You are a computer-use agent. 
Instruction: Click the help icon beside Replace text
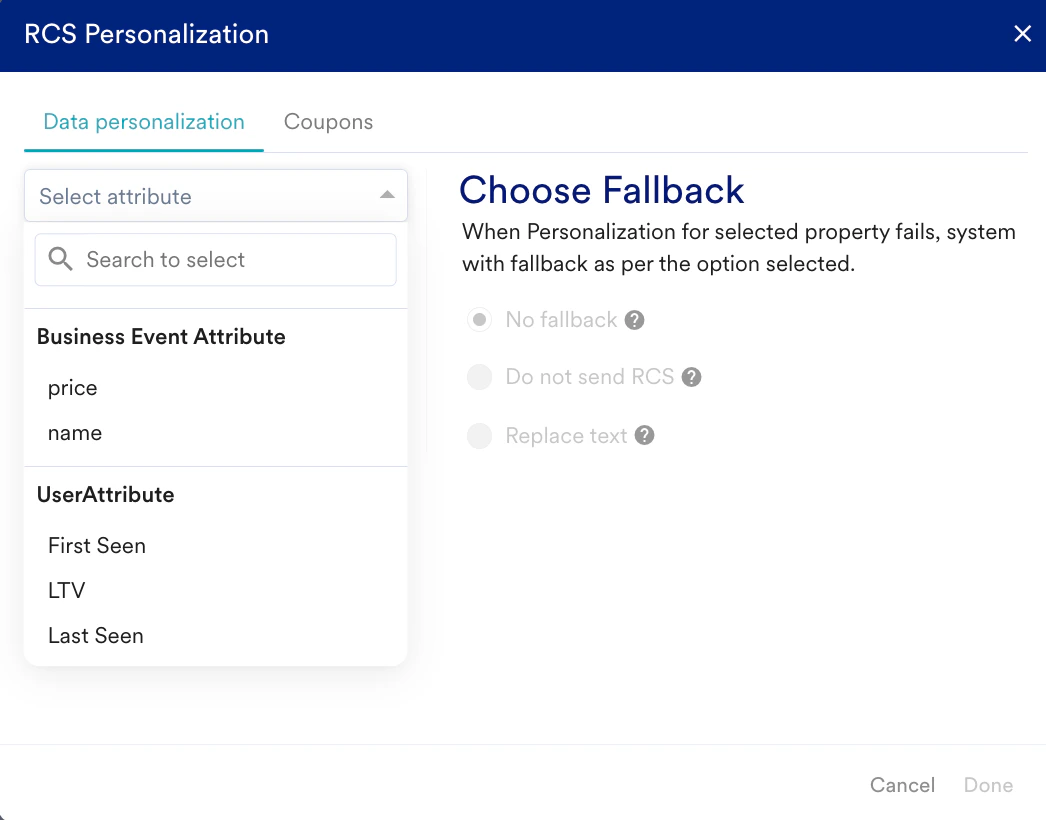(x=645, y=436)
